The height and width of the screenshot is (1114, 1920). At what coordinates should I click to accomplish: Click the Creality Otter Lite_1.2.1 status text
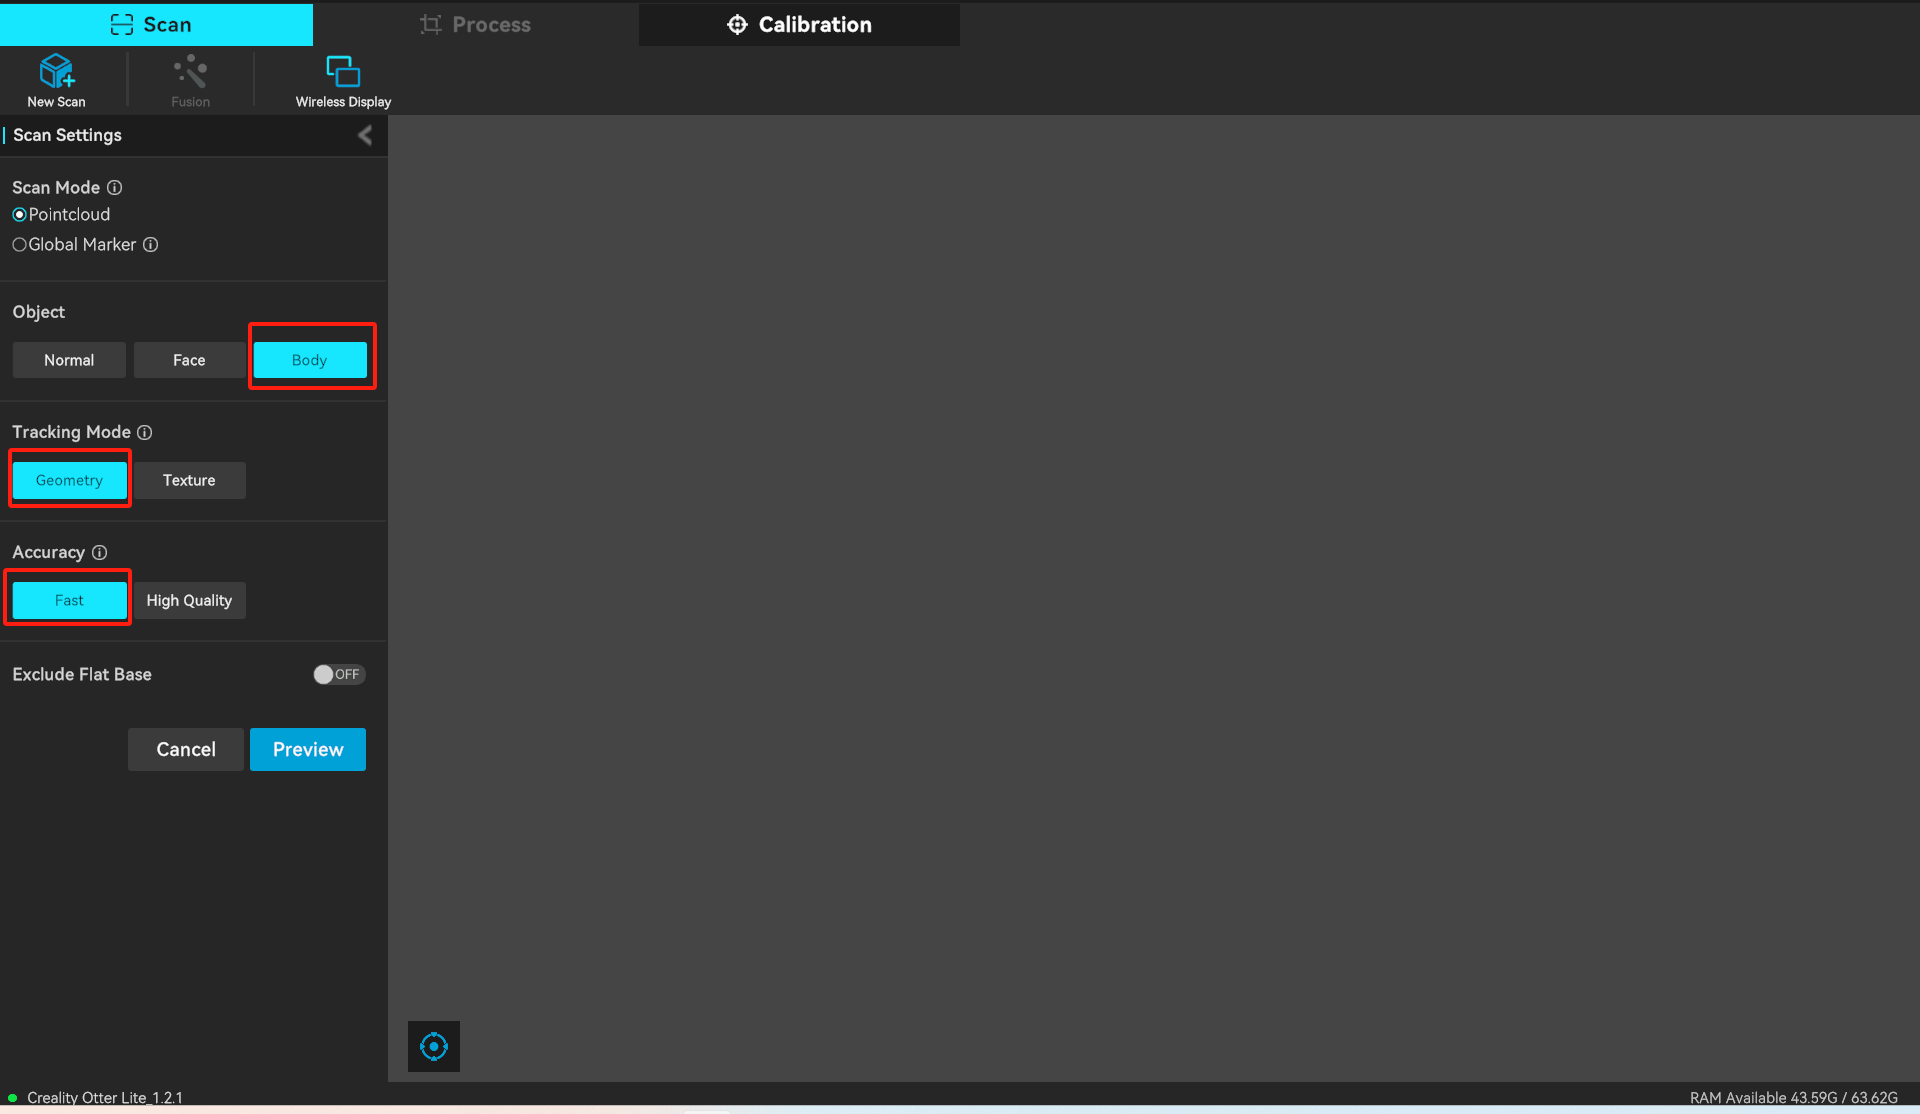(x=105, y=1098)
